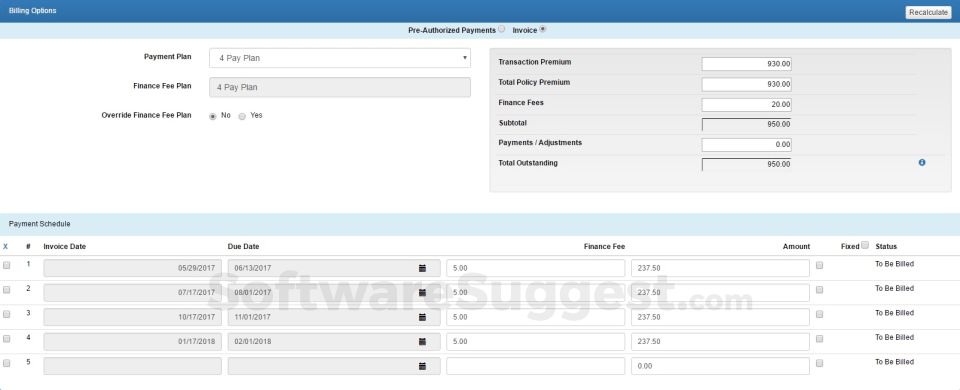This screenshot has width=960, height=390.
Task: Click the Invoice Date column header
Action: point(64,247)
